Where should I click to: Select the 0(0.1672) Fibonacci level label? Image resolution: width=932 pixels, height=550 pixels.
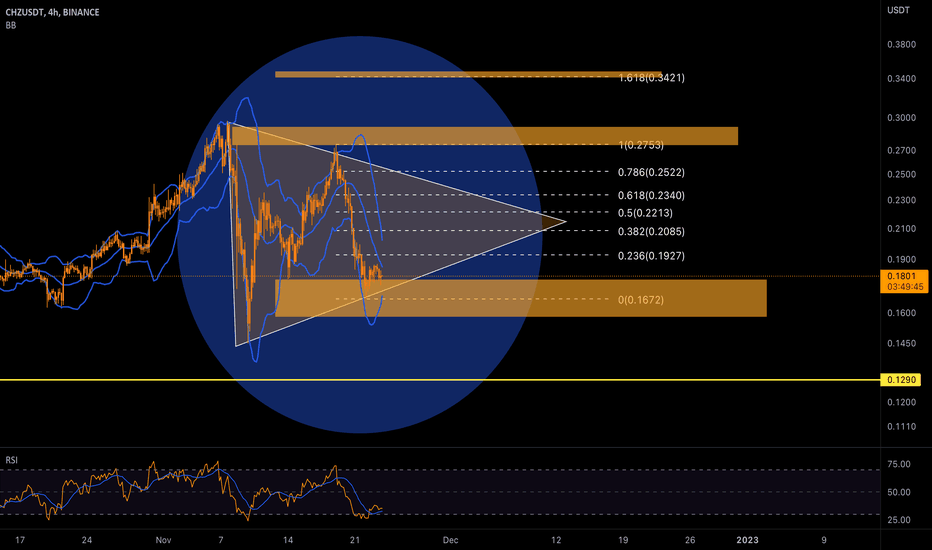(641, 300)
